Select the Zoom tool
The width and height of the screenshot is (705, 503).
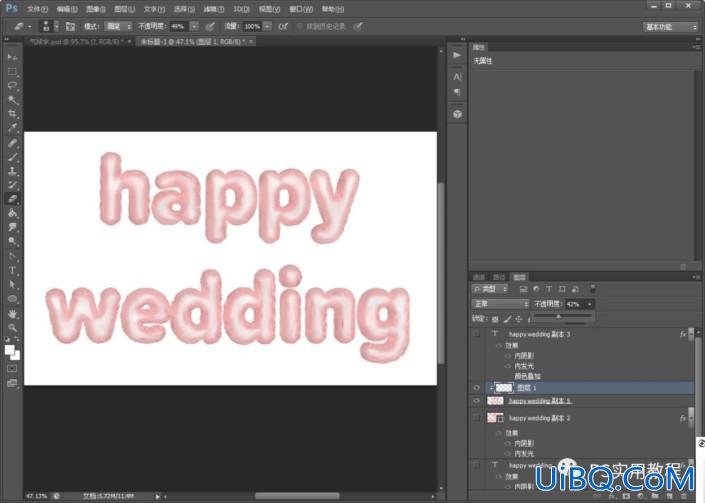point(12,328)
